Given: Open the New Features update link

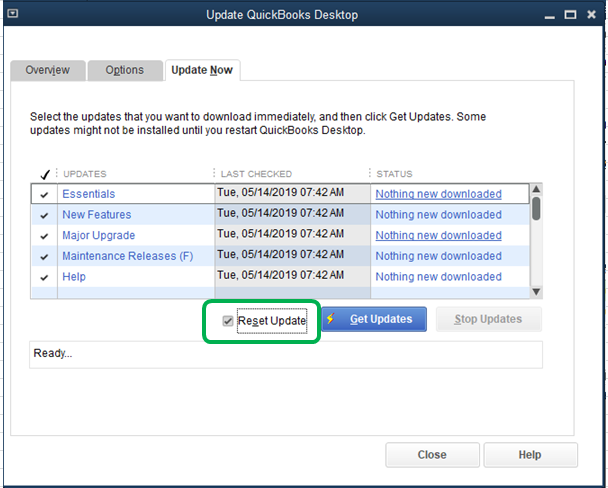Looking at the screenshot, I should point(97,214).
